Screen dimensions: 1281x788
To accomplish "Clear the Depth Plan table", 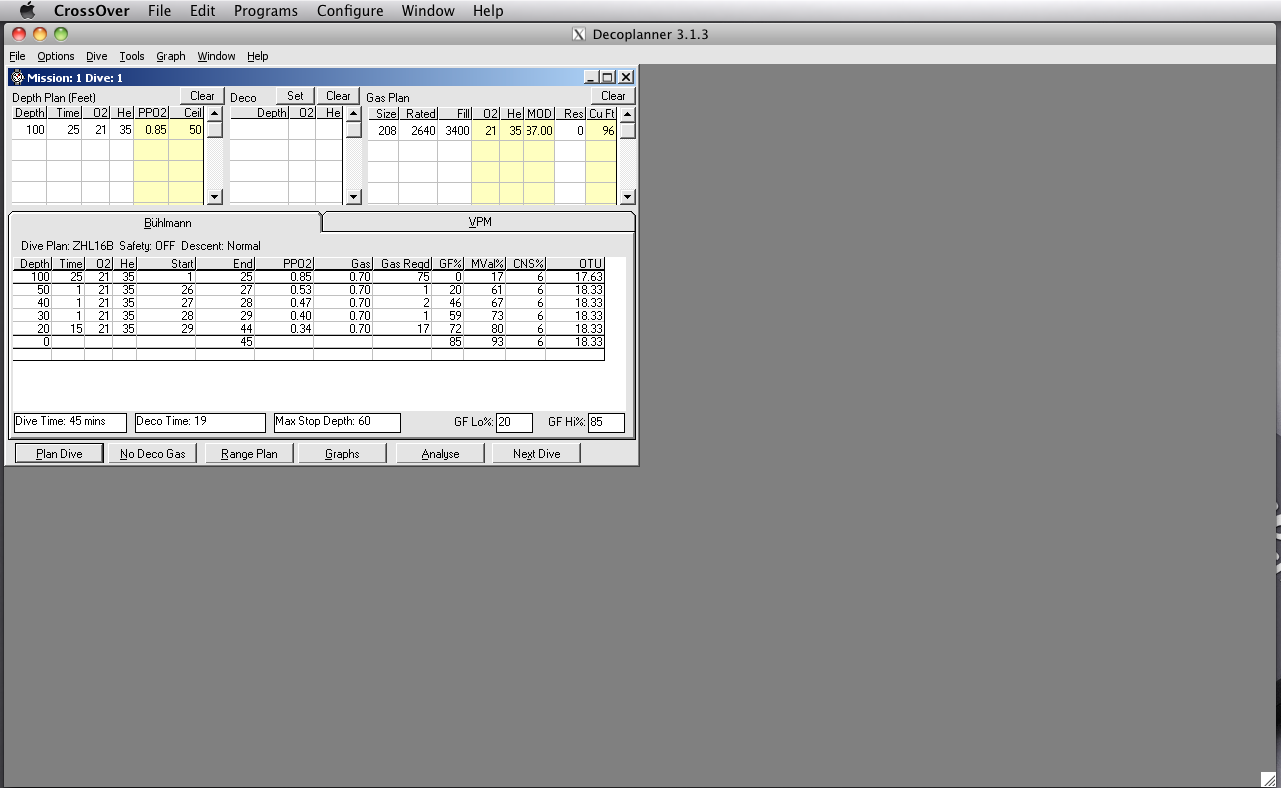I will [202, 96].
